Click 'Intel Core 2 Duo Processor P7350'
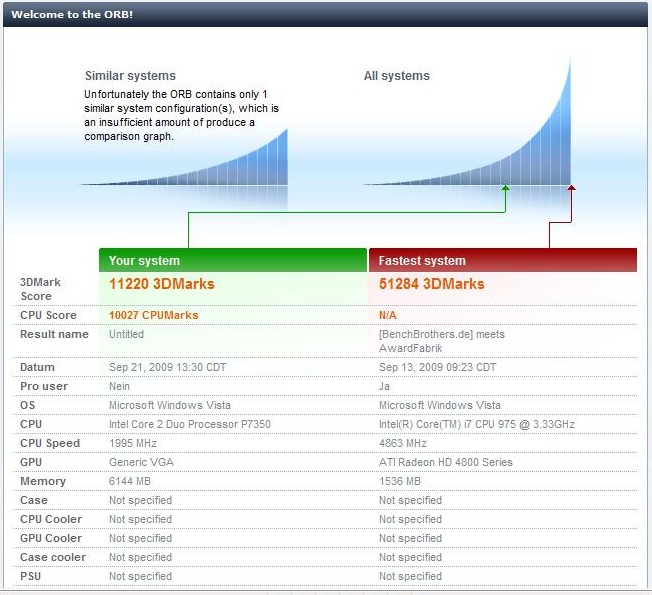Viewport: 652px width, 595px height. click(x=190, y=425)
